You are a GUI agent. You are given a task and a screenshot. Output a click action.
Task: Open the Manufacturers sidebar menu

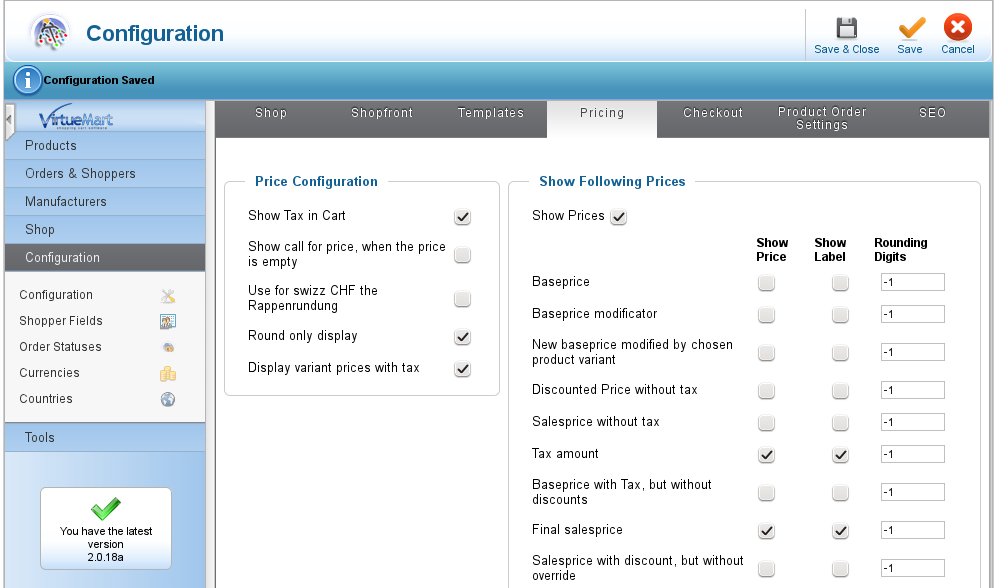66,202
